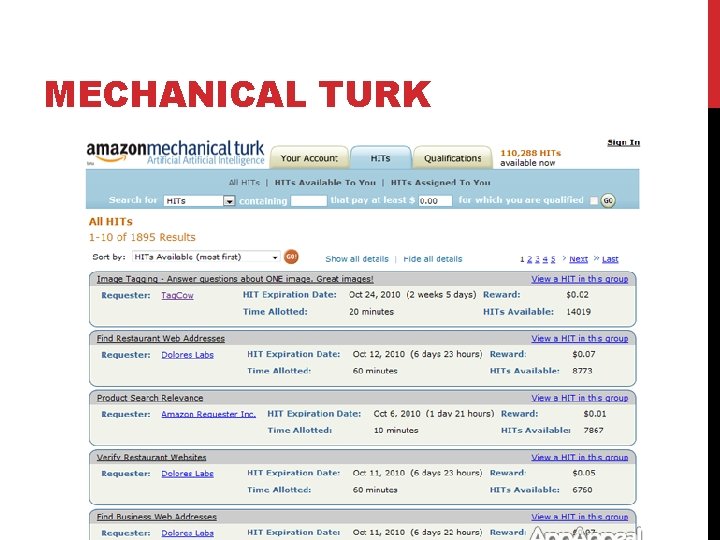View a HIT in Find Business Web Addresses group
This screenshot has height=540, width=720.
(x=579, y=517)
